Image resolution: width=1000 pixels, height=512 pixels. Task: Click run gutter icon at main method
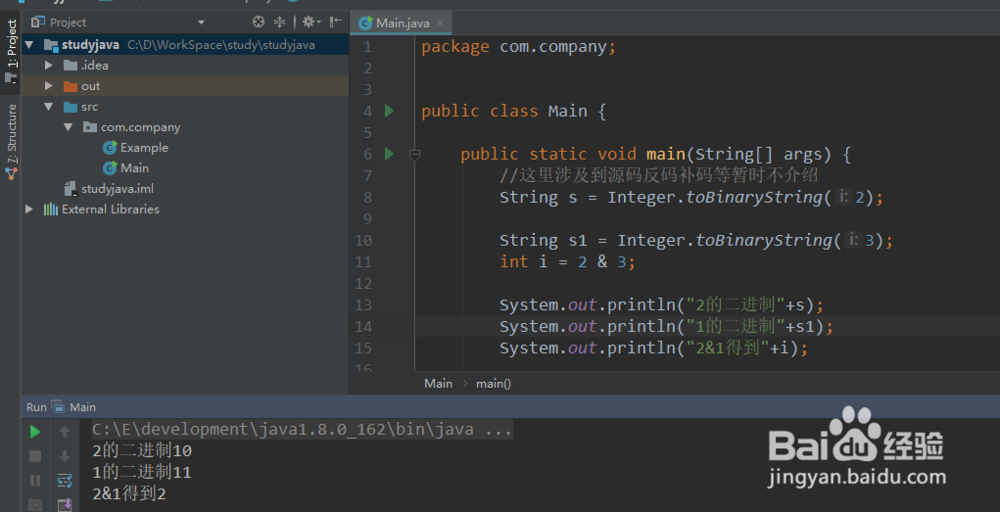[389, 154]
